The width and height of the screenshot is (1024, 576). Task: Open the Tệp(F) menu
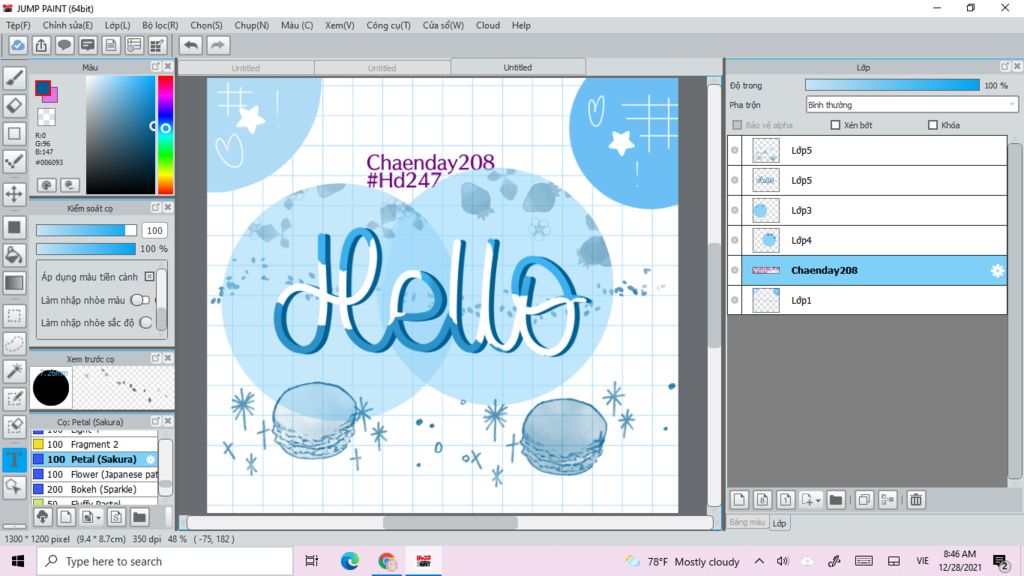click(x=18, y=25)
